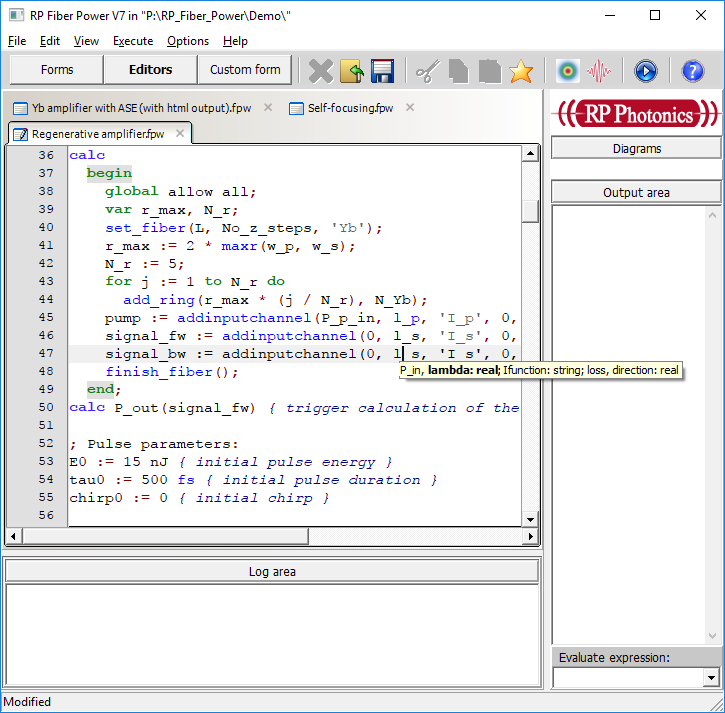This screenshot has height=713, width=725.
Task: Click the gray X delete icon
Action: click(320, 70)
